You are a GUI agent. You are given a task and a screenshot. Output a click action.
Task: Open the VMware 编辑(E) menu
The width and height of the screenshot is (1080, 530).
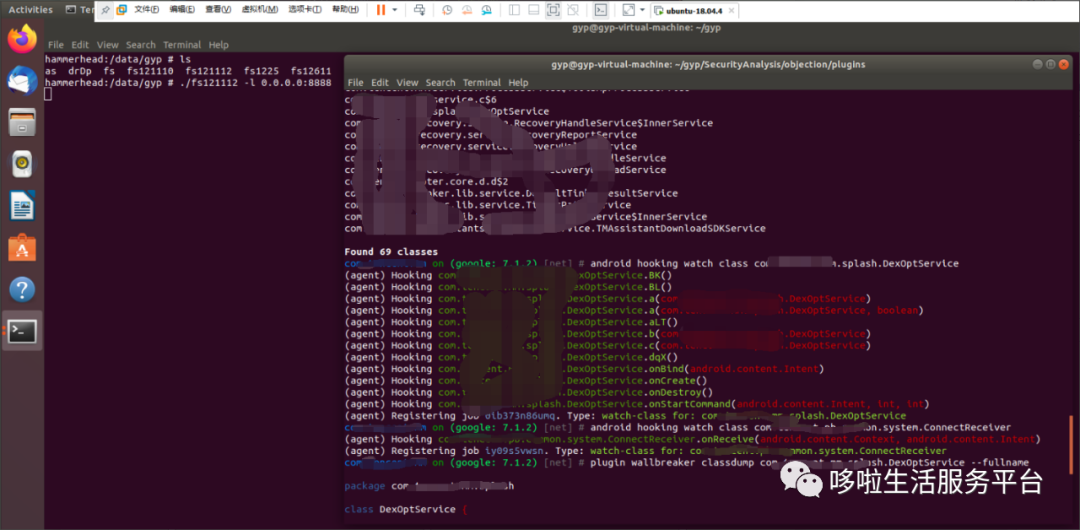coord(182,10)
